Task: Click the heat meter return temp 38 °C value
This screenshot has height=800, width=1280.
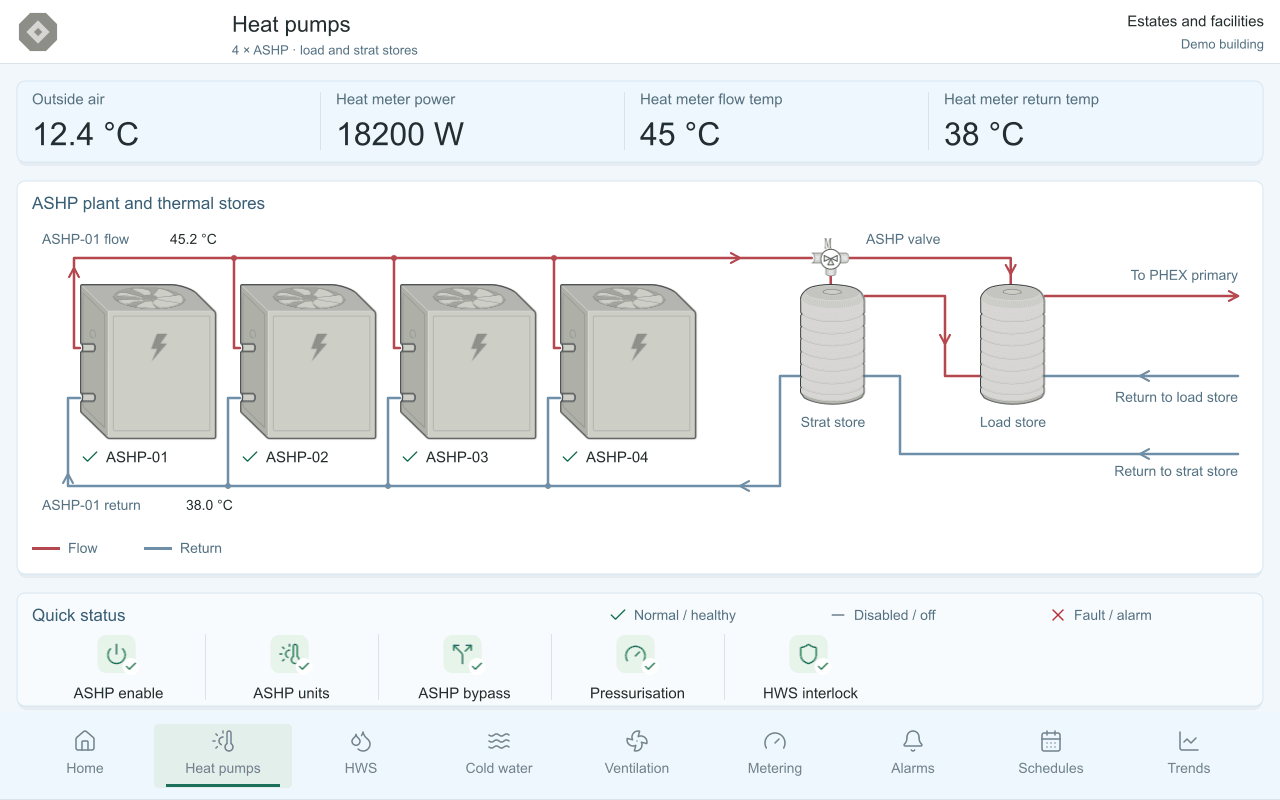Action: [x=984, y=134]
